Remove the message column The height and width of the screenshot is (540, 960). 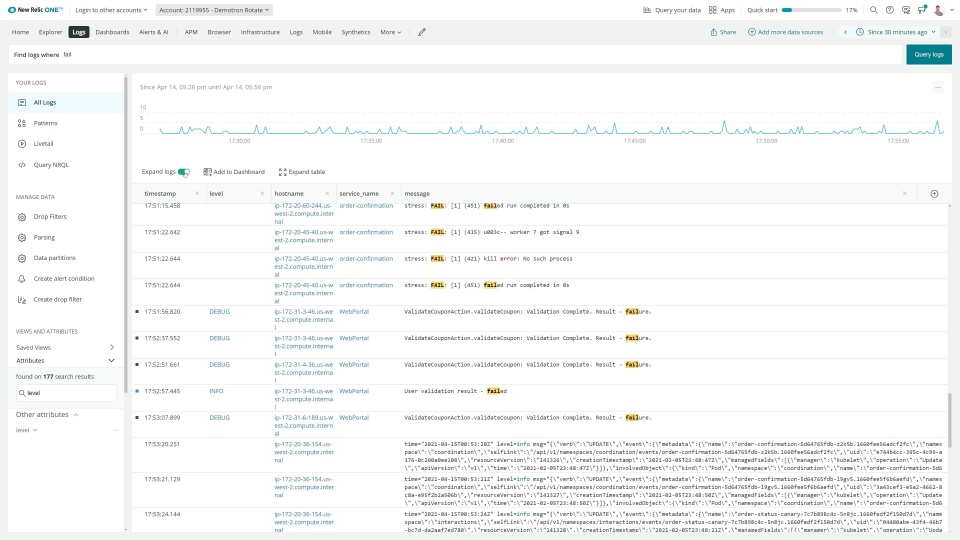pos(904,193)
